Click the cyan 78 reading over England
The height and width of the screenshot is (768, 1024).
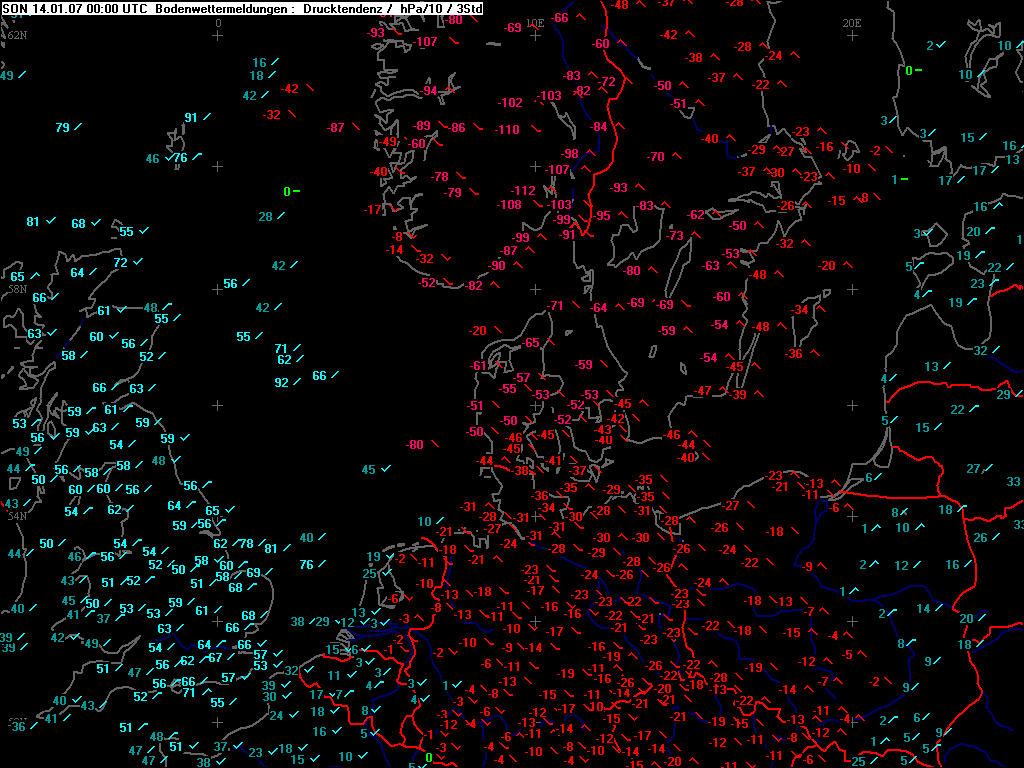246,543
